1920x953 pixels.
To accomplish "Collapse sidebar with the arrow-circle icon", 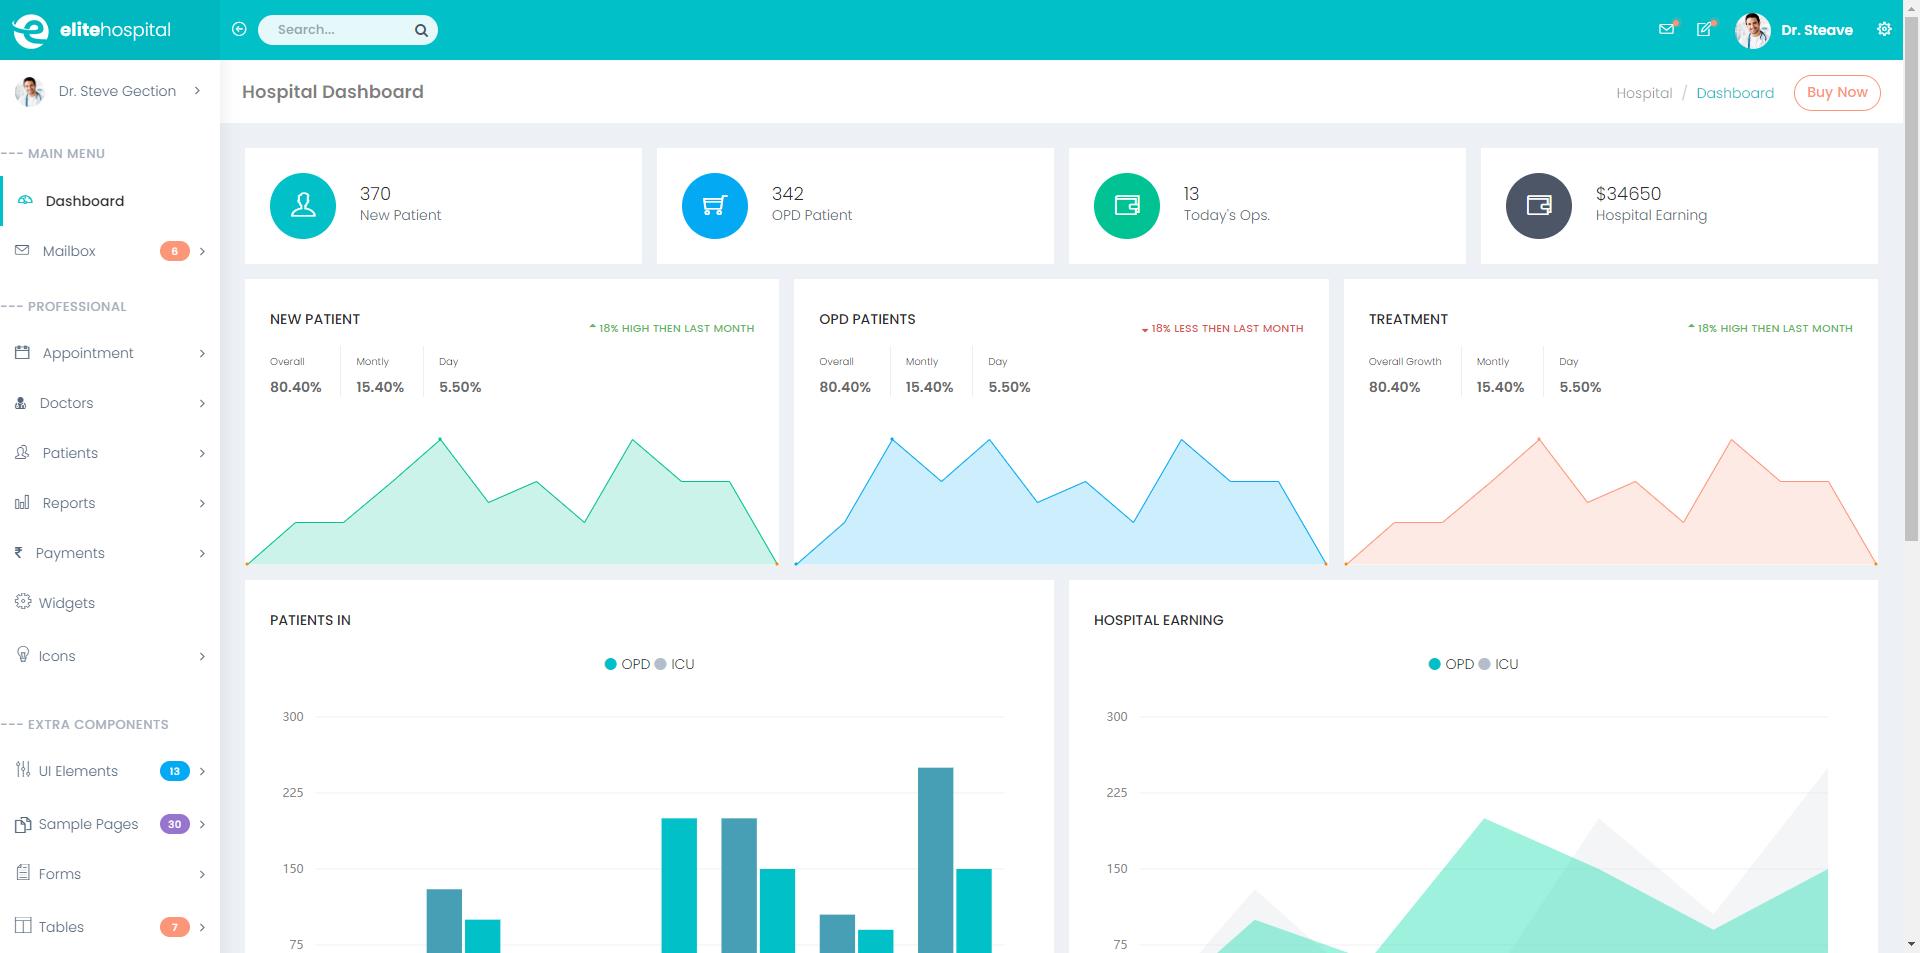I will click(x=239, y=29).
